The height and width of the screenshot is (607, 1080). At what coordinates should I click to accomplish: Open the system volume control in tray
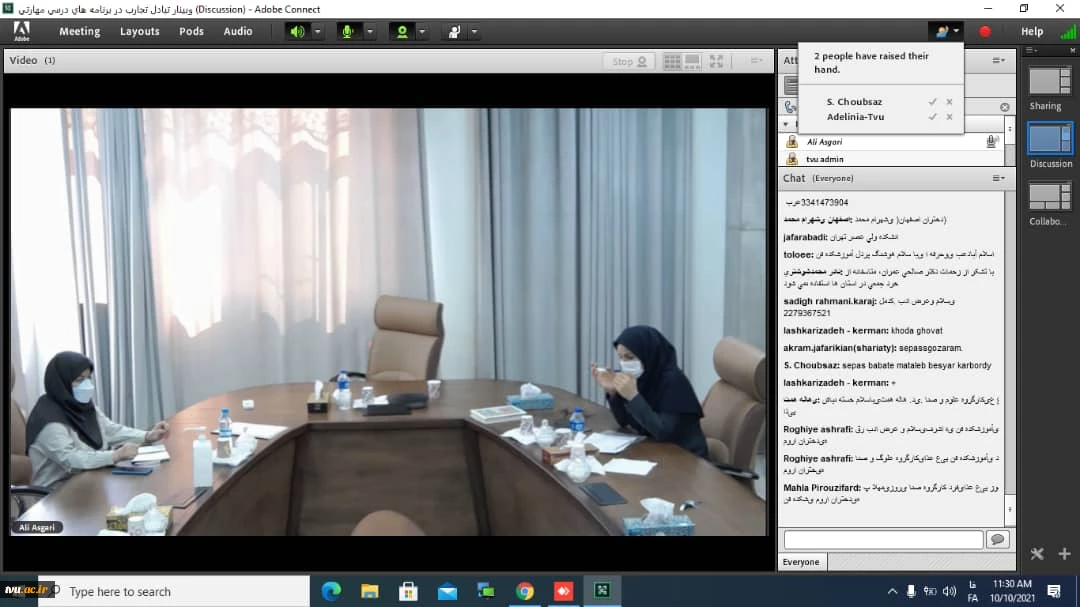pos(949,591)
